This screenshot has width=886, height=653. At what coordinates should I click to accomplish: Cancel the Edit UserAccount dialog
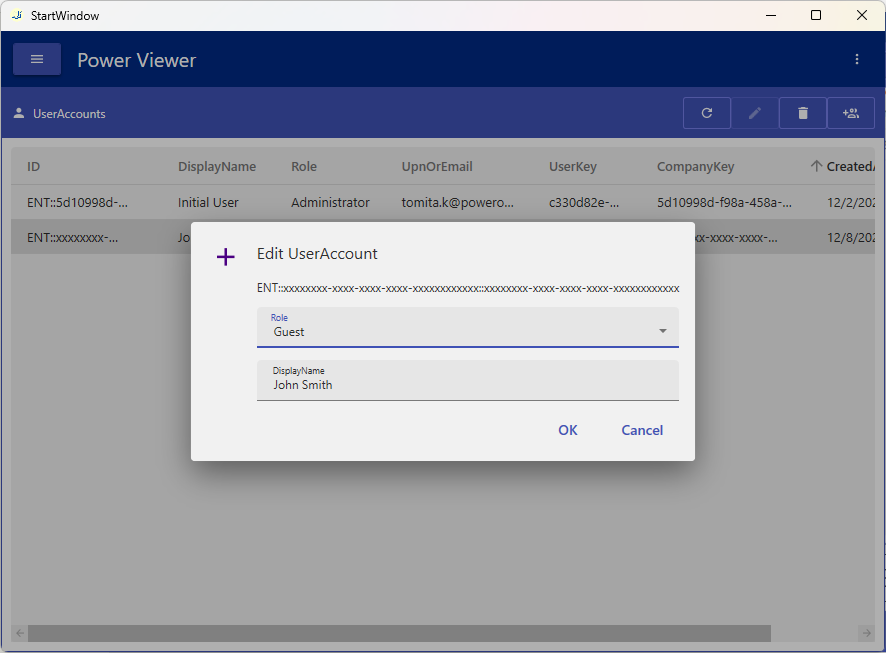click(x=642, y=430)
